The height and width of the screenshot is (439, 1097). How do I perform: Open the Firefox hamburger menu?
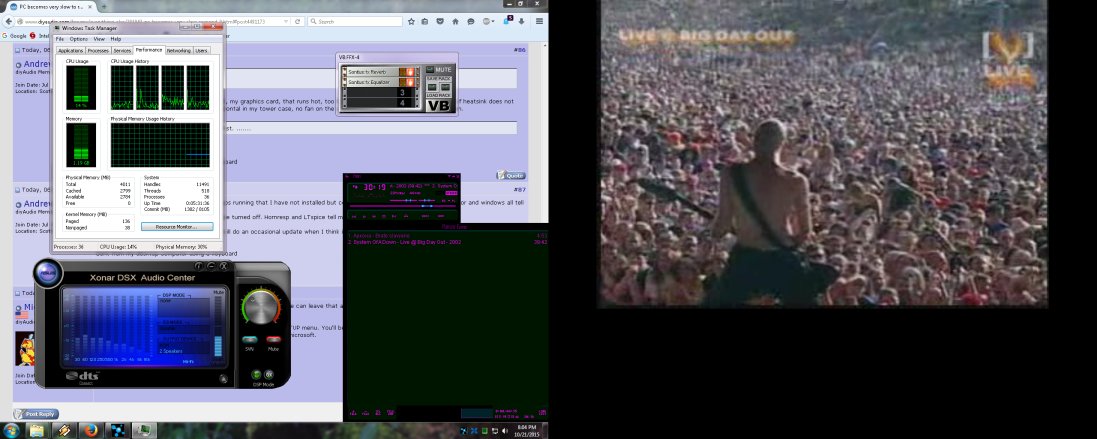[539, 22]
